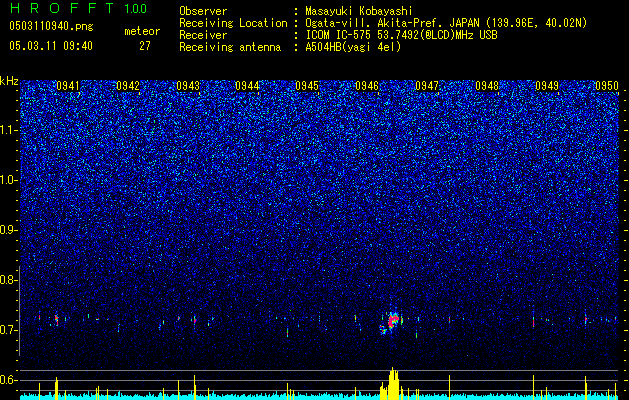Click the 0.6 kHz axis label
This screenshot has height=400, width=629.
[8, 380]
